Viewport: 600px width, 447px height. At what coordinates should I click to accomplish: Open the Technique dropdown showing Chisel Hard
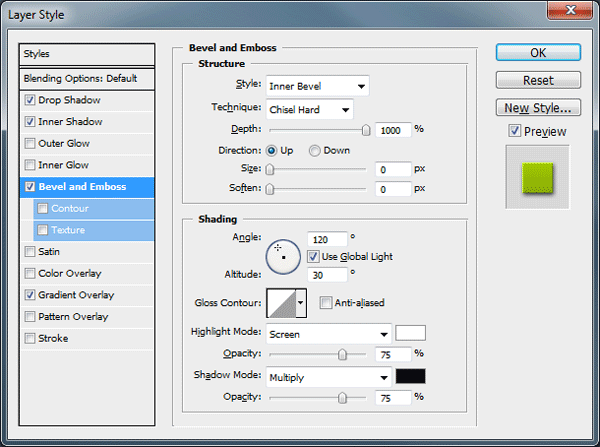(x=310, y=109)
